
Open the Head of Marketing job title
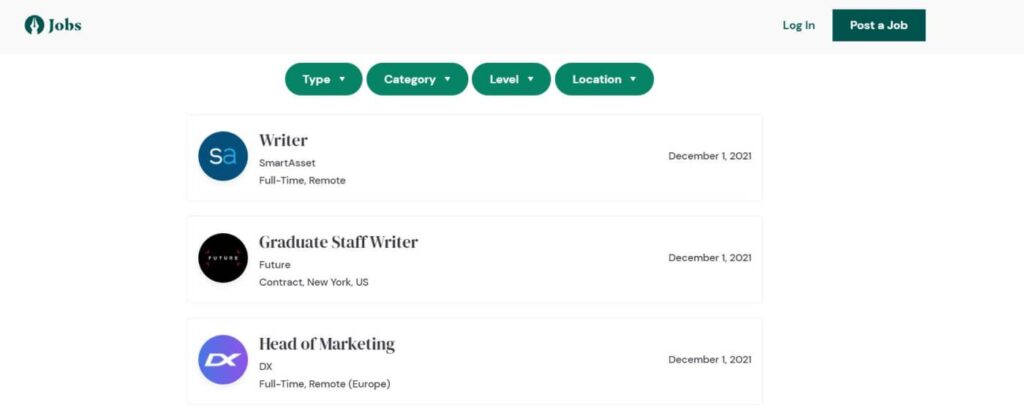pos(327,344)
